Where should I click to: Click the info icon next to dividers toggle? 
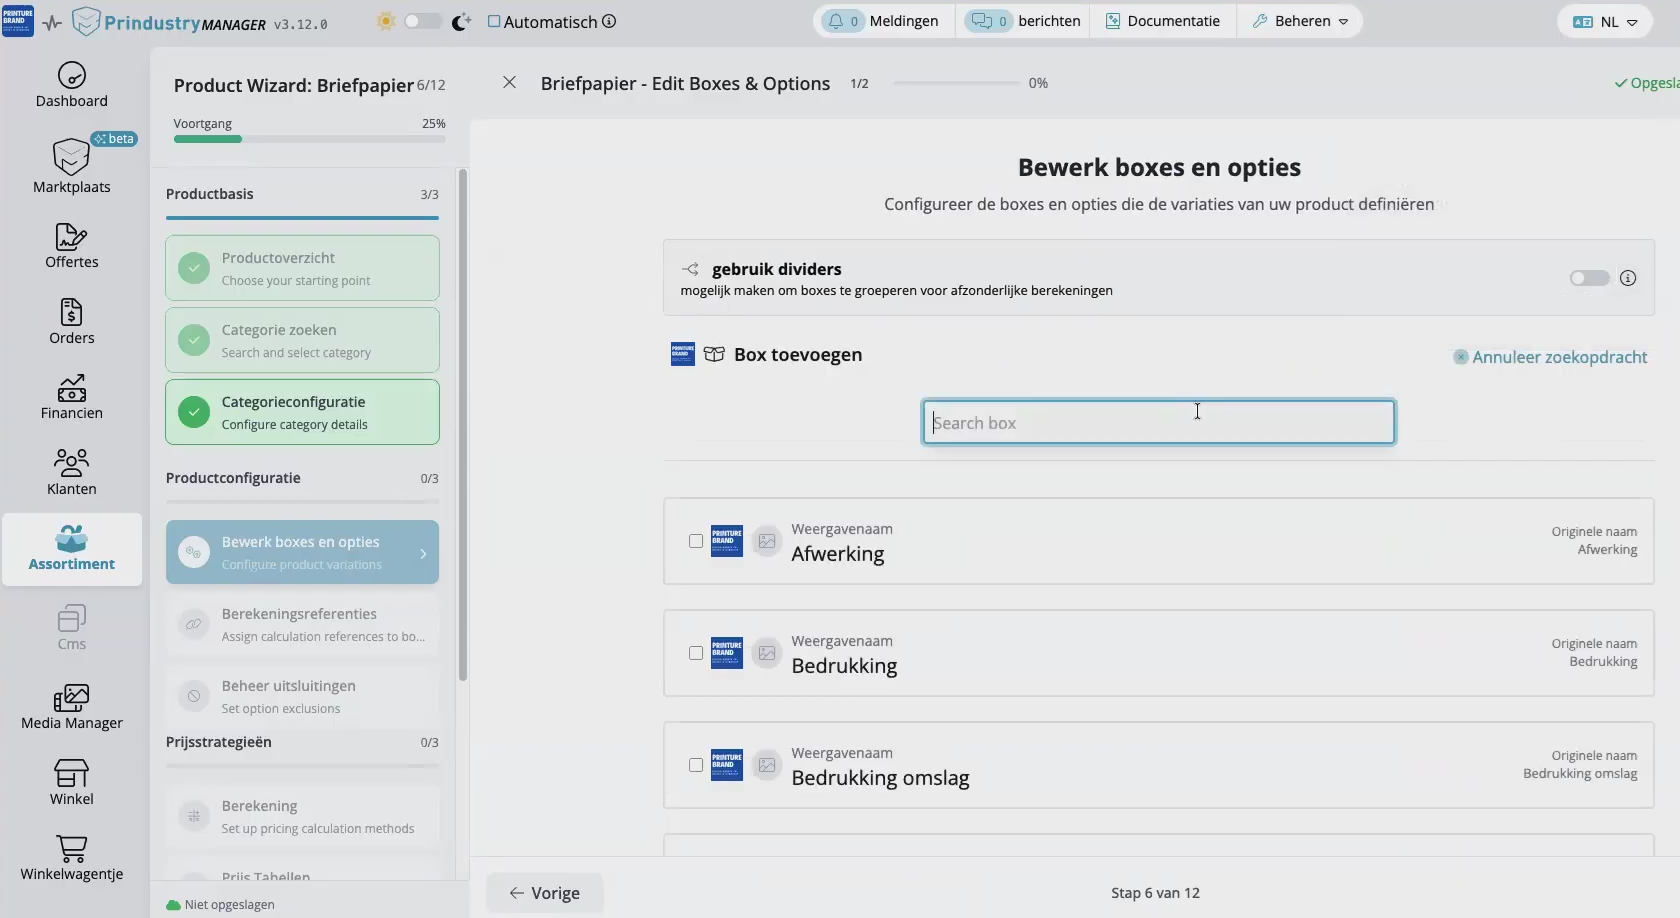point(1628,278)
